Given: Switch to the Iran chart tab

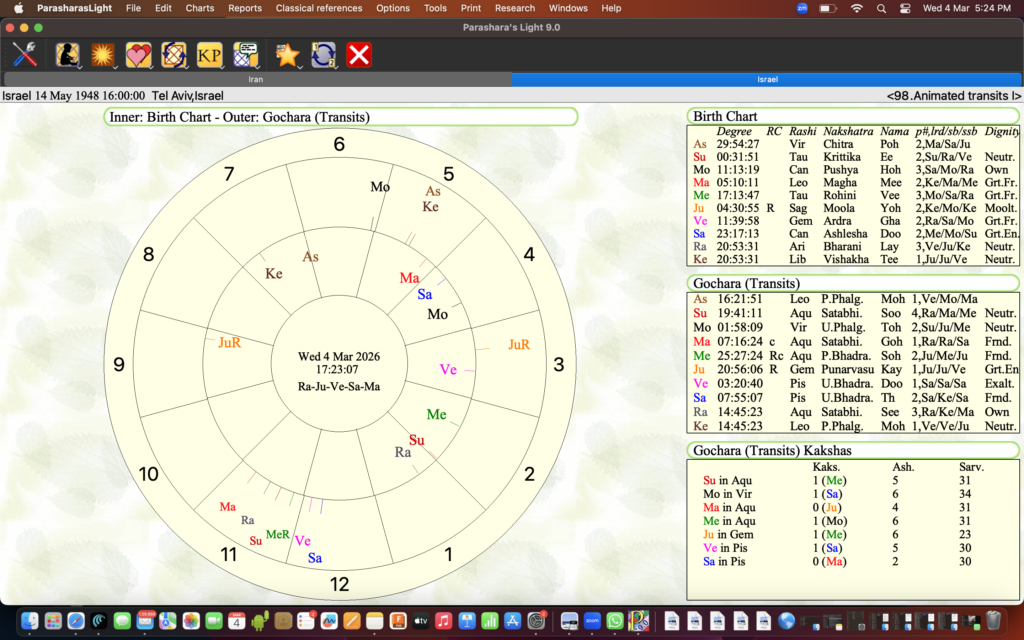Looking at the screenshot, I should pos(256,79).
